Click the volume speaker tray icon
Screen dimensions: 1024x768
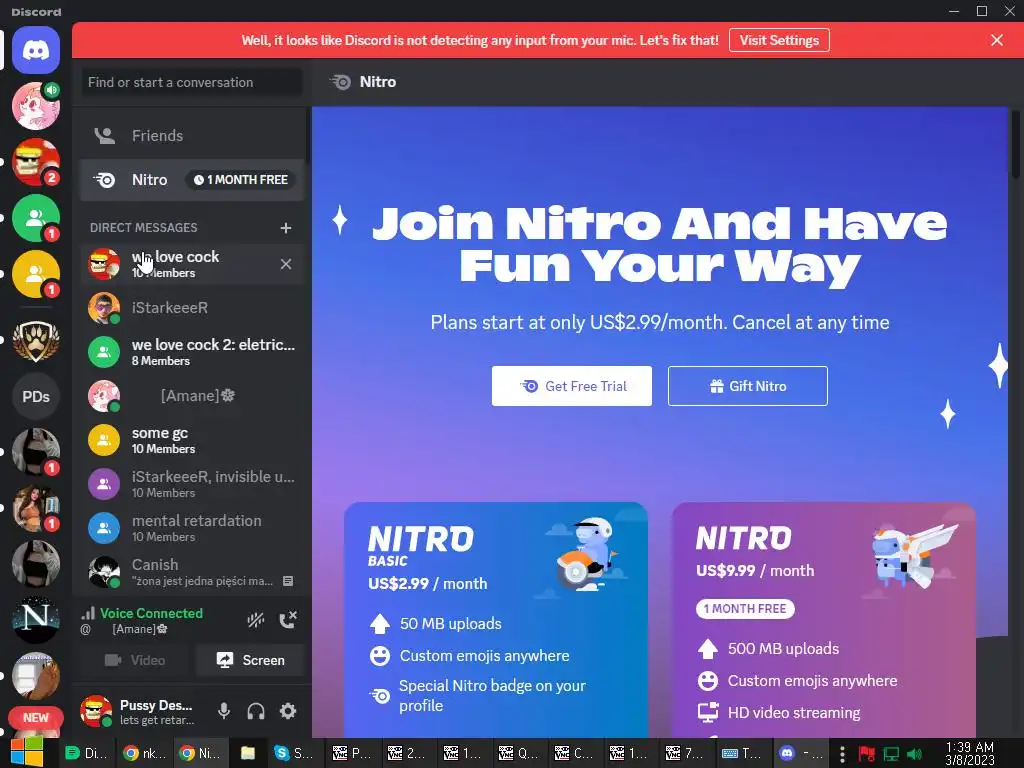(914, 754)
